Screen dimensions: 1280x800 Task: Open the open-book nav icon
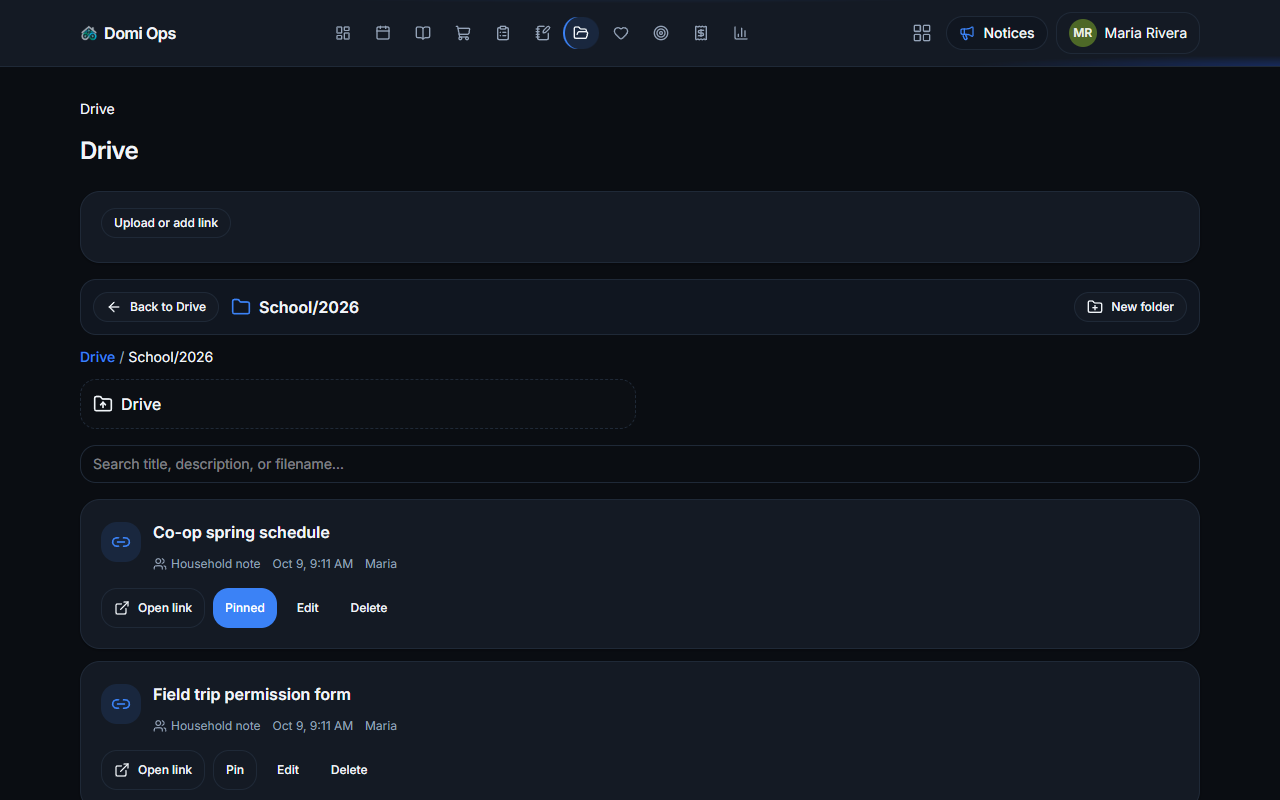423,33
